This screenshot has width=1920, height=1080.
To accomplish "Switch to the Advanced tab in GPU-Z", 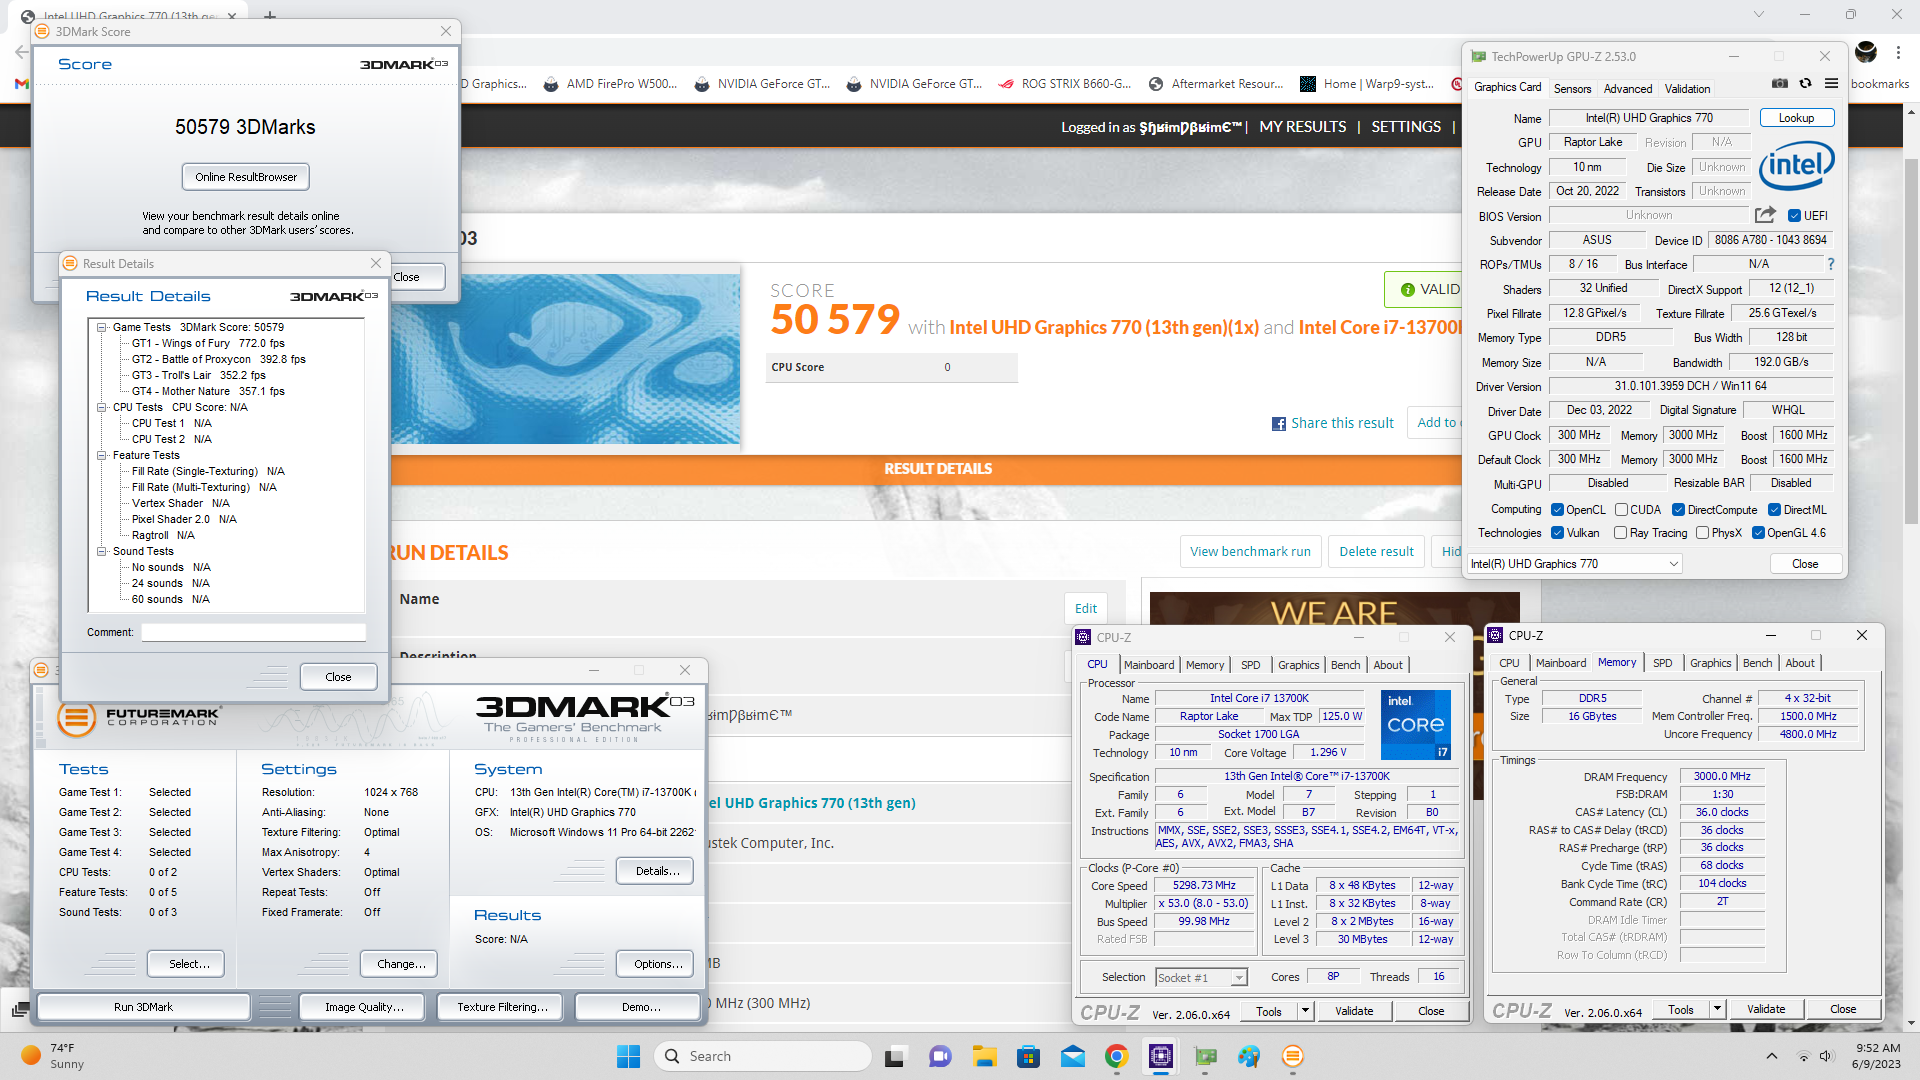I will [x=1628, y=88].
